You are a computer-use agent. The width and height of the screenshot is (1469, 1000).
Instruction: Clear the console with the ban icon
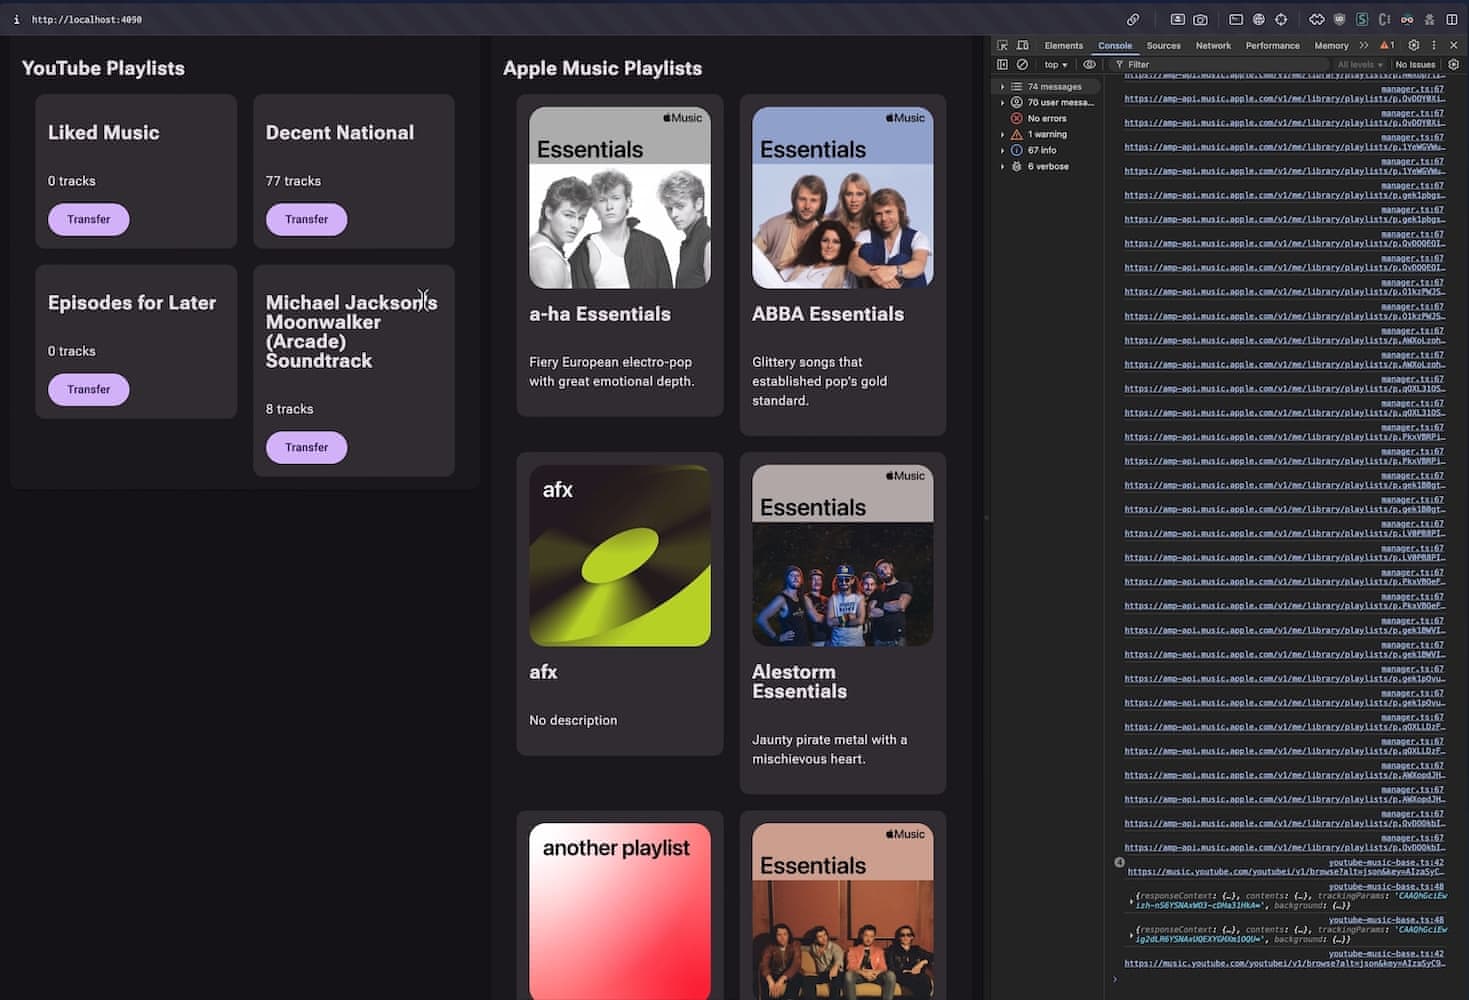click(x=1022, y=64)
